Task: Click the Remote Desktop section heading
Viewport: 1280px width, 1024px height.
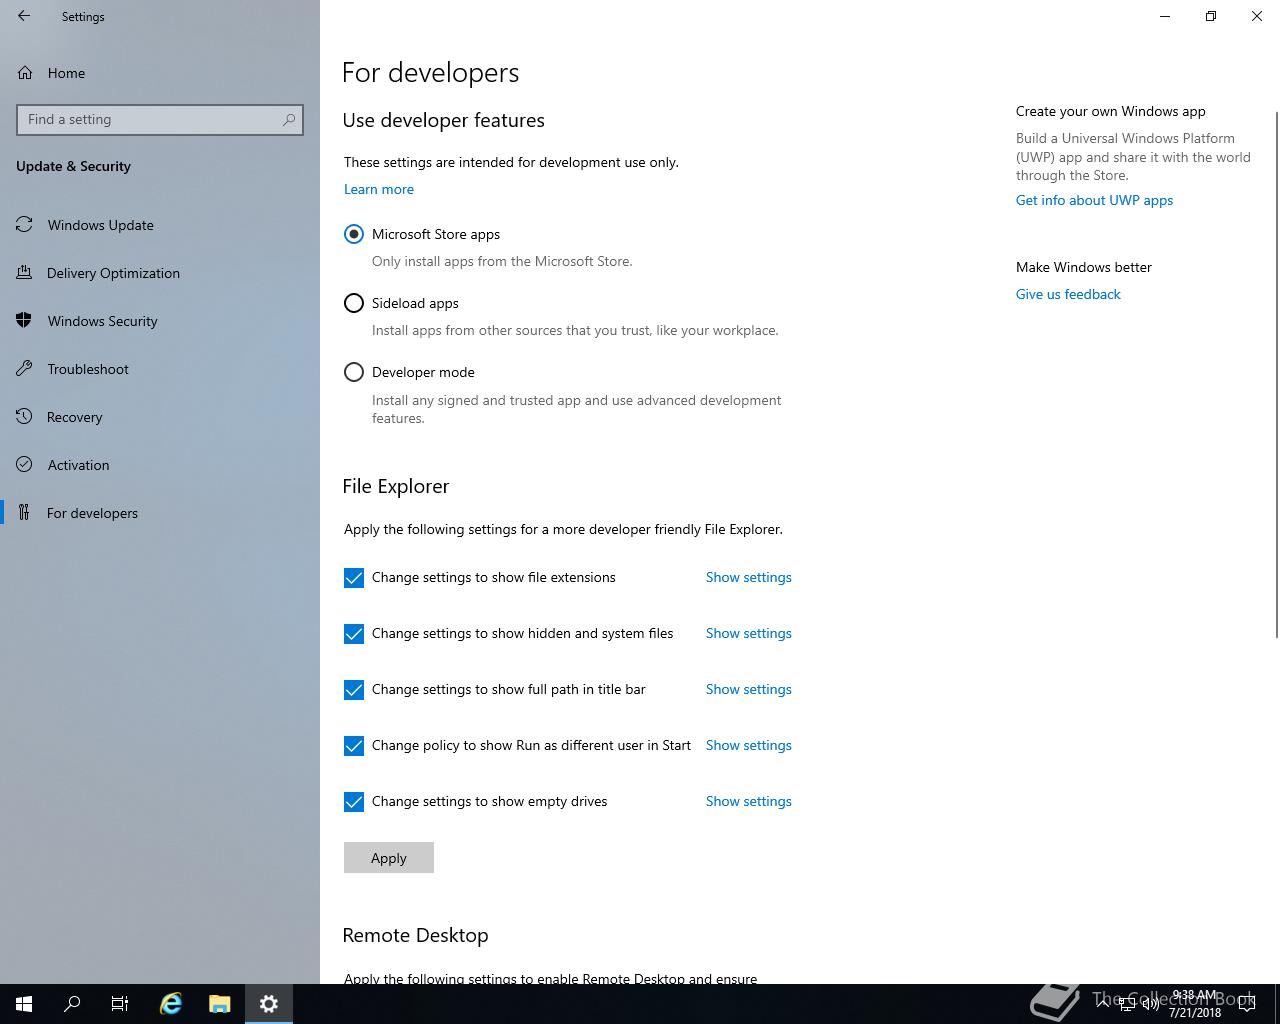Action: click(x=416, y=935)
